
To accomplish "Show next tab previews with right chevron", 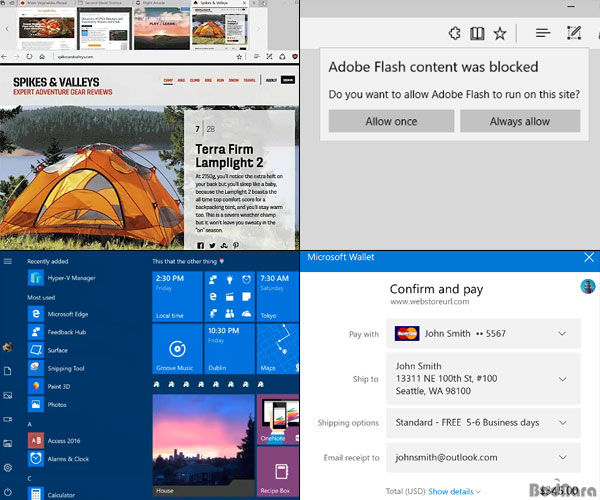I will click(x=258, y=29).
